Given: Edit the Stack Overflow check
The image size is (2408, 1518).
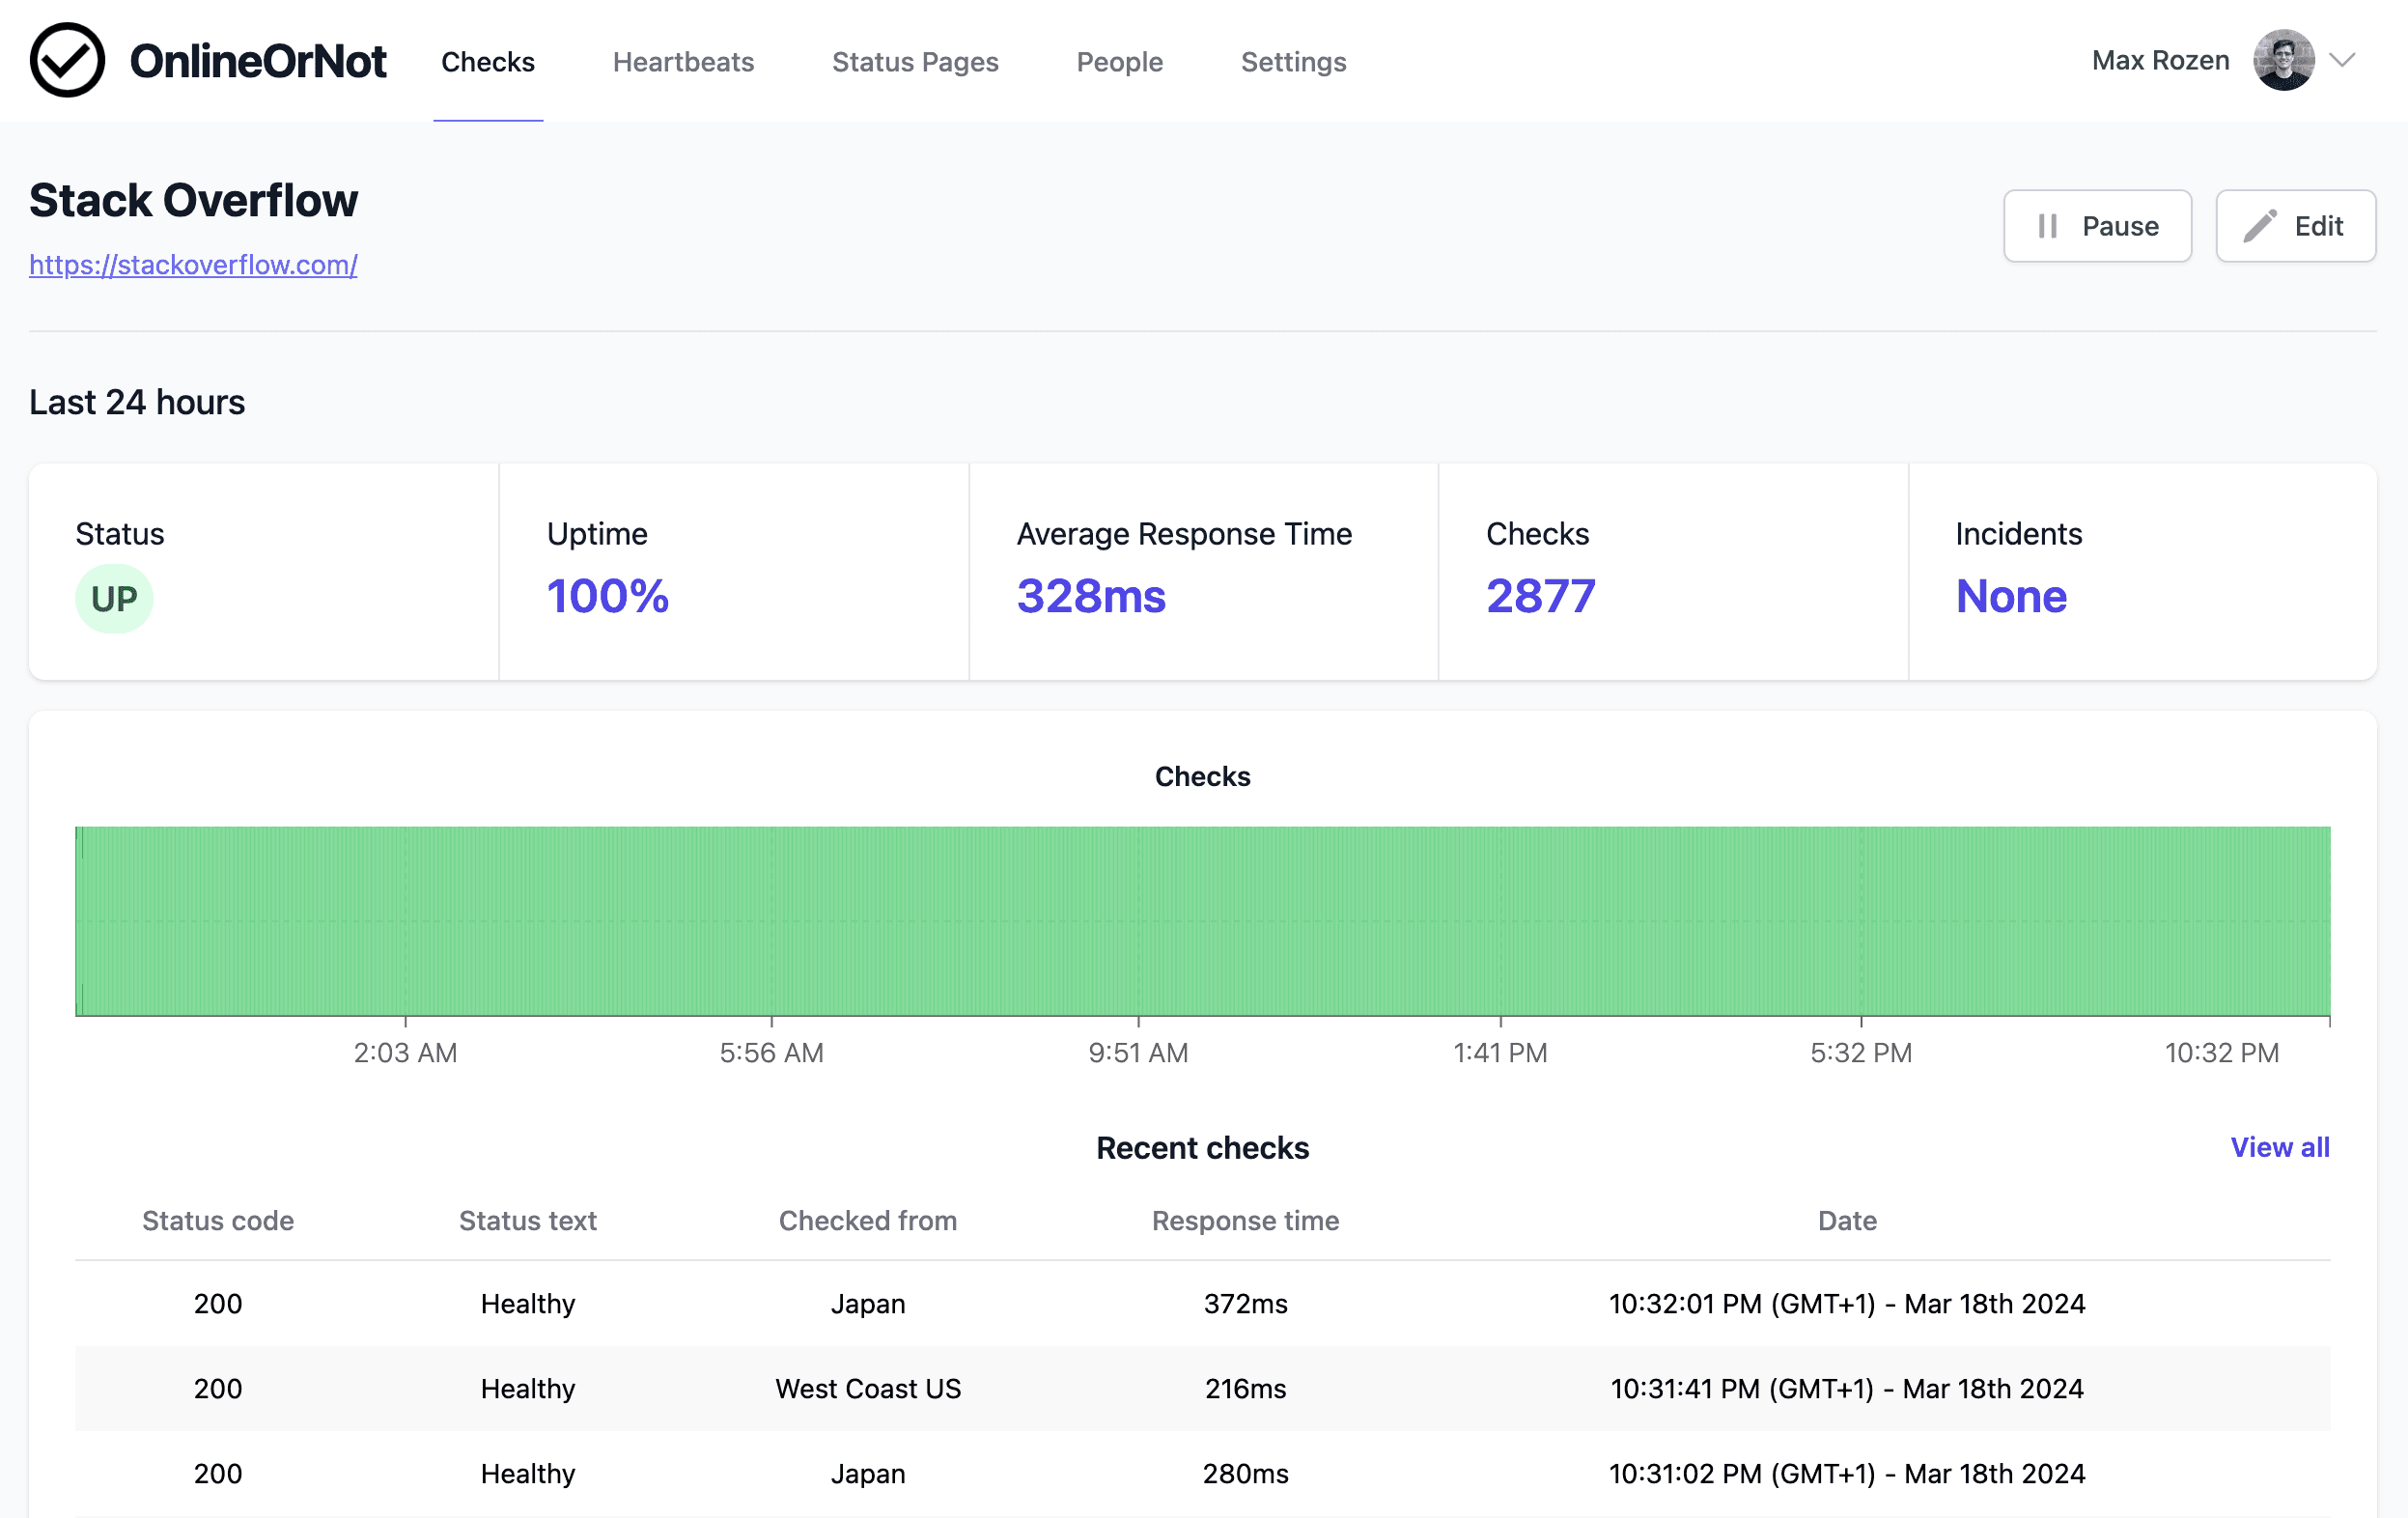Looking at the screenshot, I should 2295,226.
